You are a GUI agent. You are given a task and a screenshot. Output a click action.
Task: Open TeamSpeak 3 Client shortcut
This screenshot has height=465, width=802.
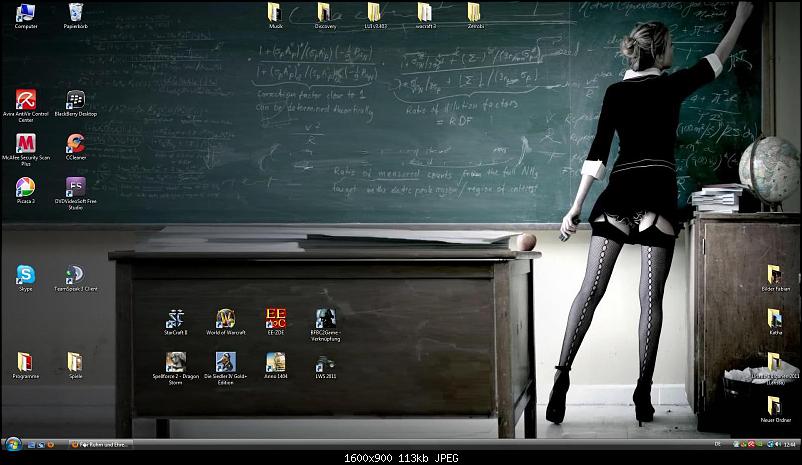75,274
